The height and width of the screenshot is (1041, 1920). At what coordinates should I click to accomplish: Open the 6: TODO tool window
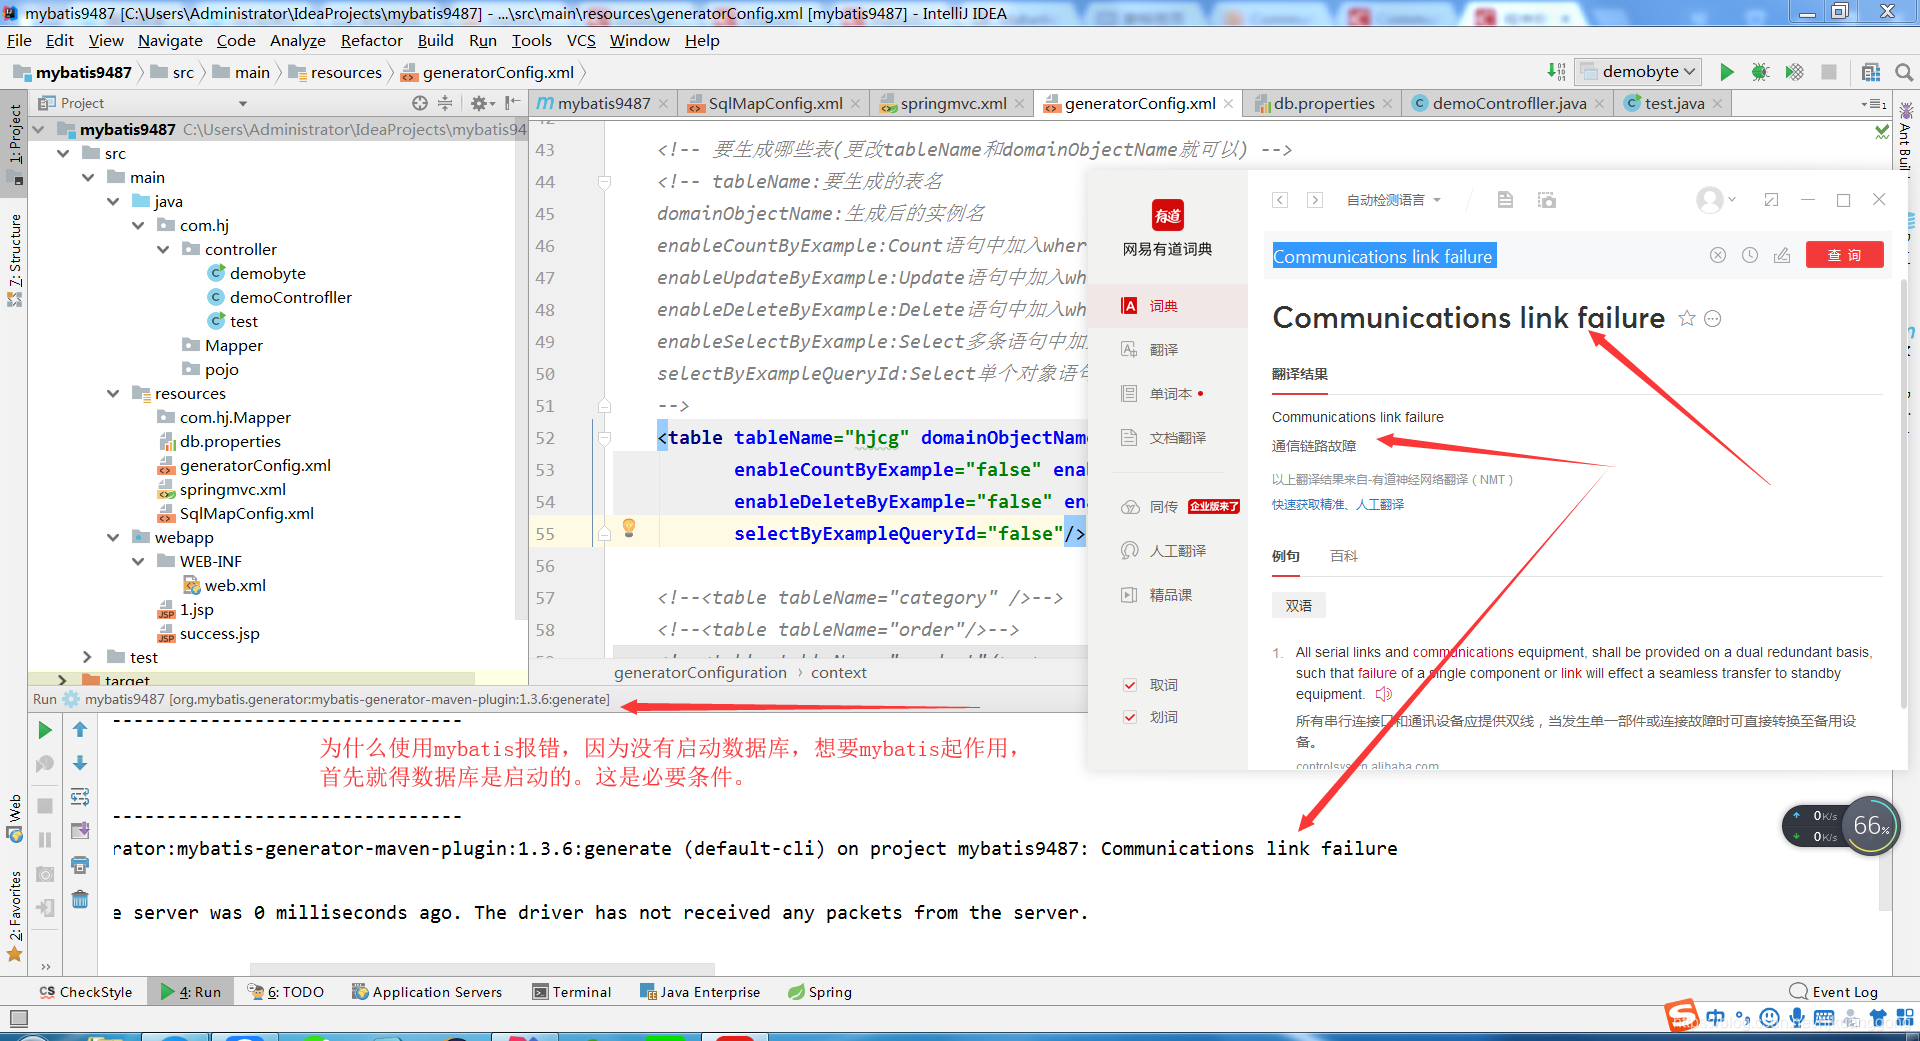coord(286,992)
